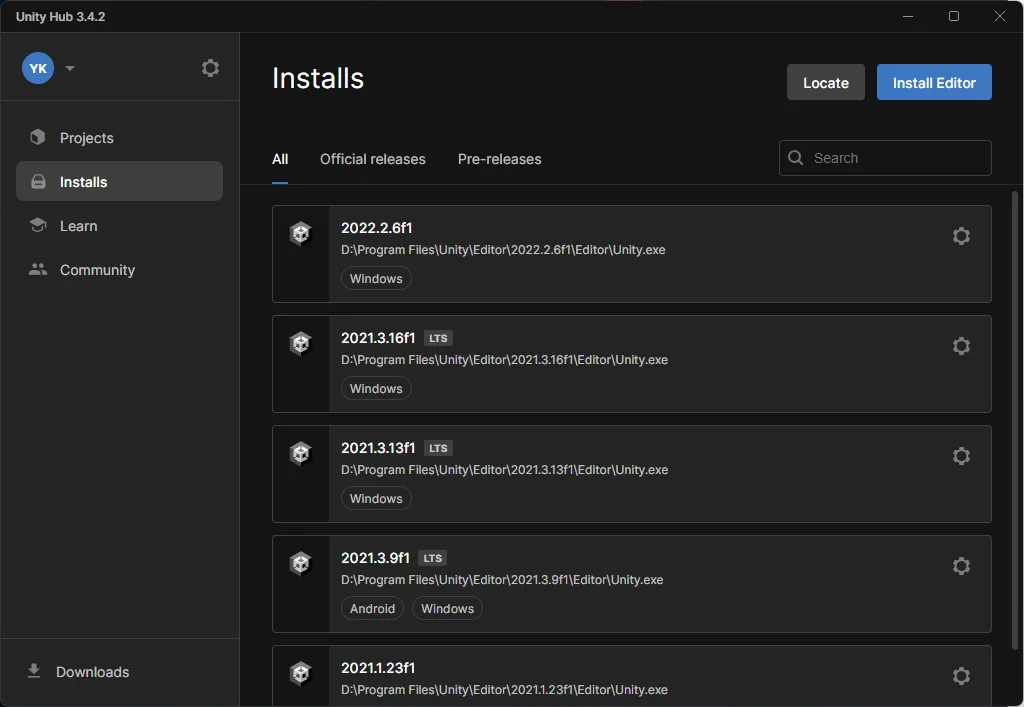
Task: Click the Community people icon
Action: click(x=38, y=269)
